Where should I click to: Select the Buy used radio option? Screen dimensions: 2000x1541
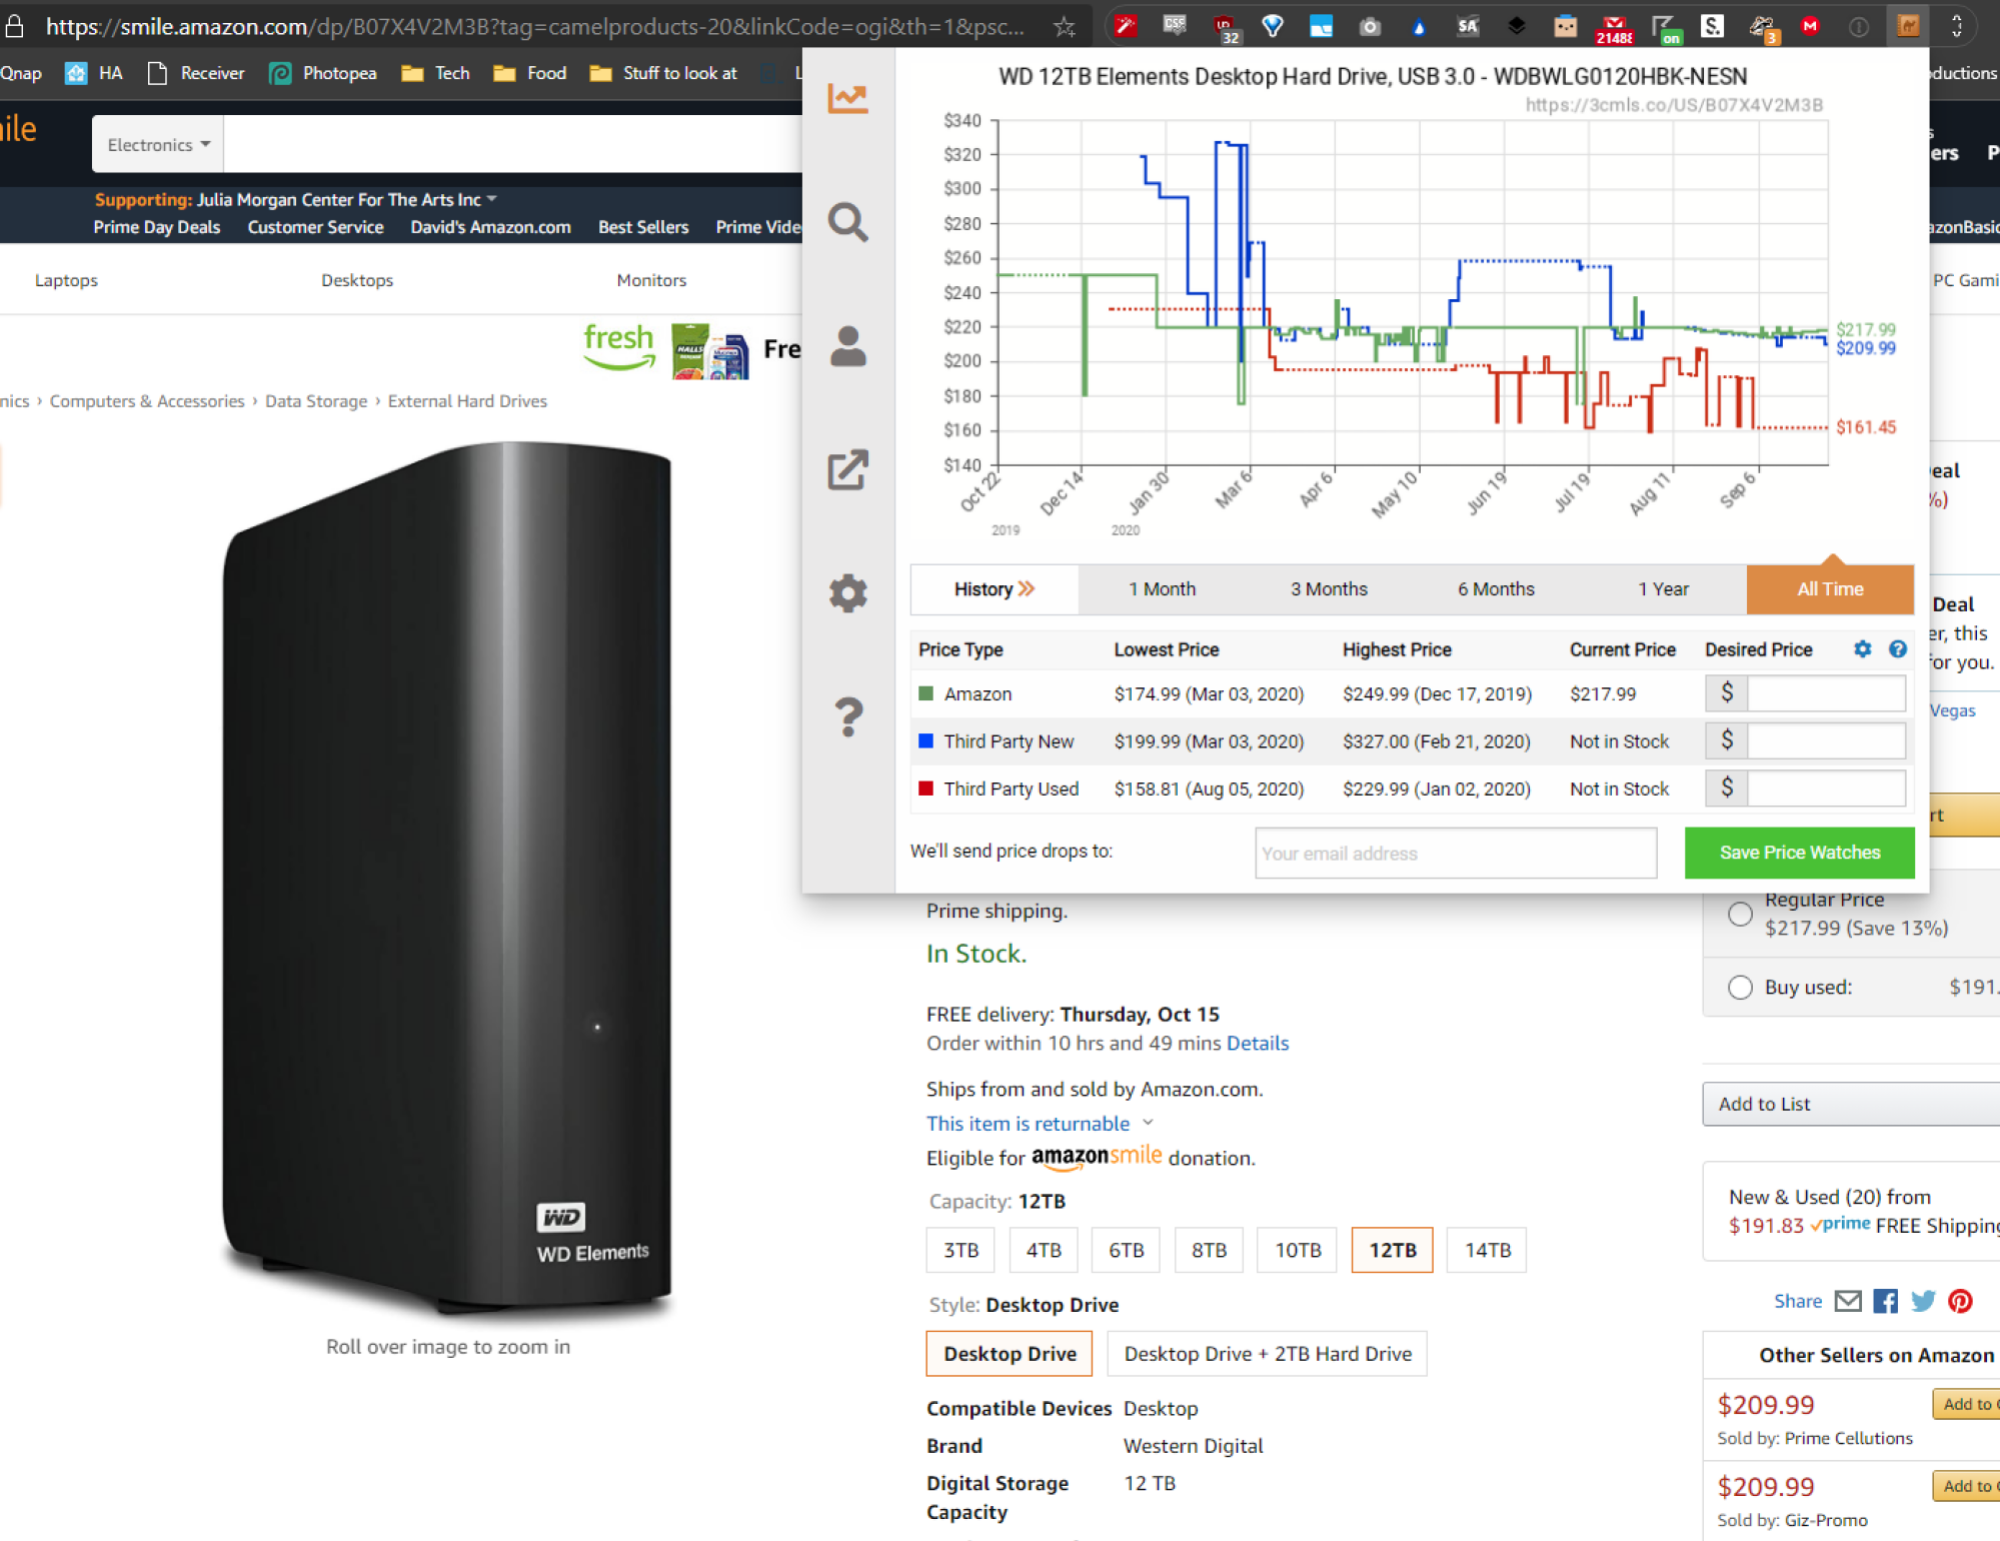pos(1740,987)
